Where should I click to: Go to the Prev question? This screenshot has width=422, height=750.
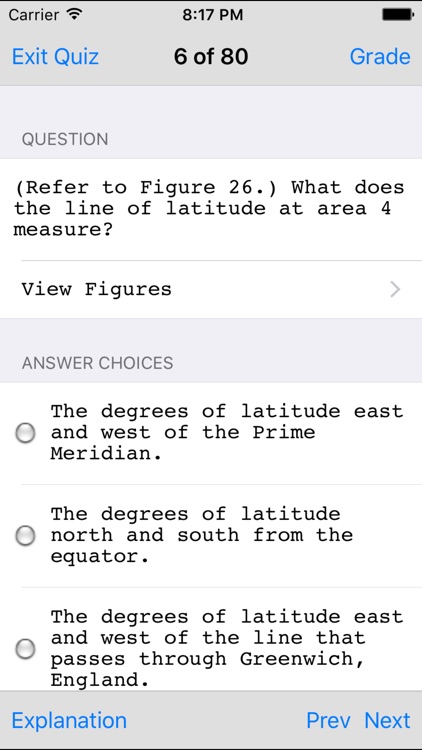pos(328,720)
